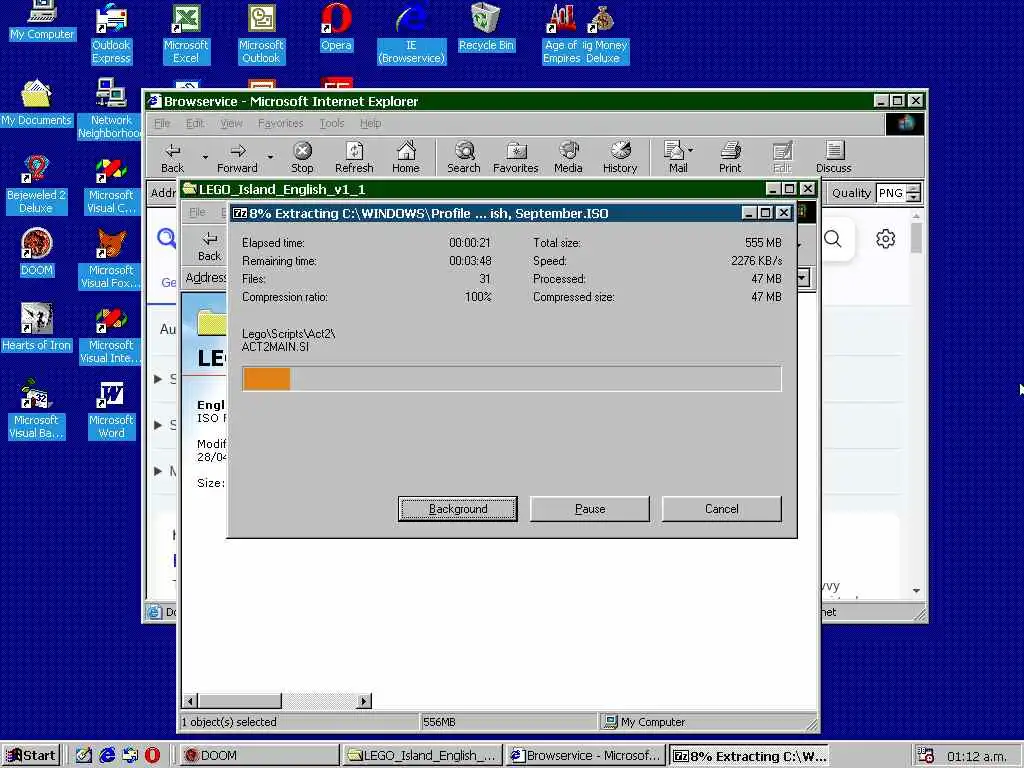This screenshot has width=1024, height=768.
Task: Launch Microsoft Word desktop shortcut
Action: pos(111,410)
